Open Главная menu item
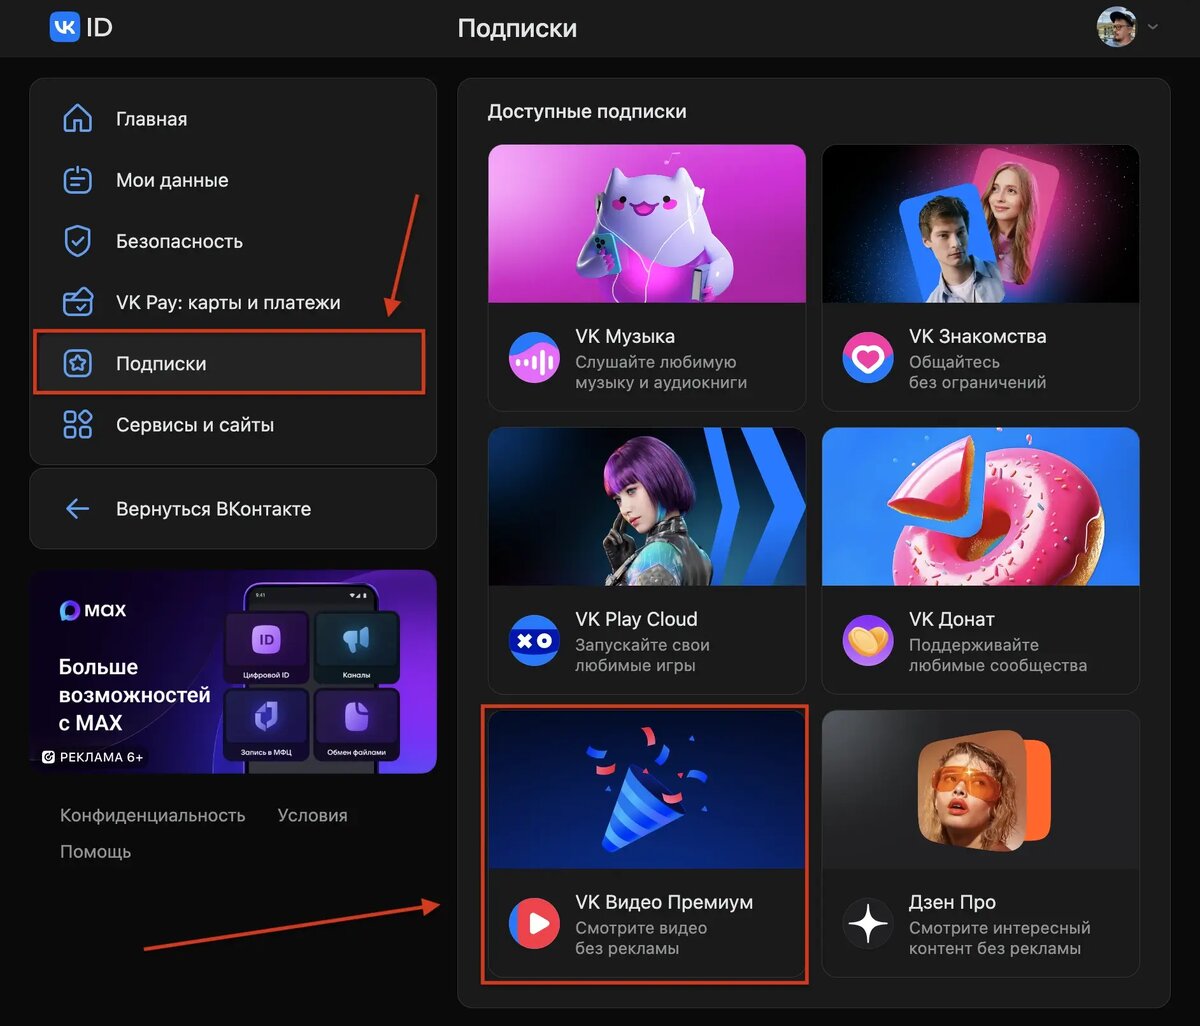The width and height of the screenshot is (1200, 1026). point(232,119)
